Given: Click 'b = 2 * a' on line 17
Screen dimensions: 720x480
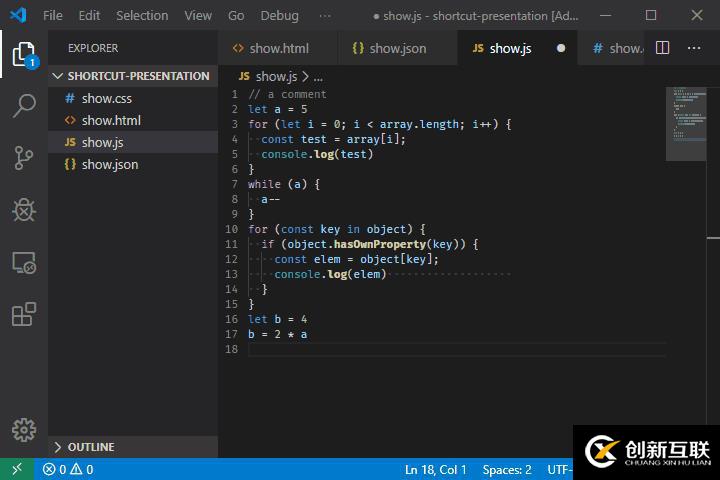Looking at the screenshot, I should coord(277,334).
